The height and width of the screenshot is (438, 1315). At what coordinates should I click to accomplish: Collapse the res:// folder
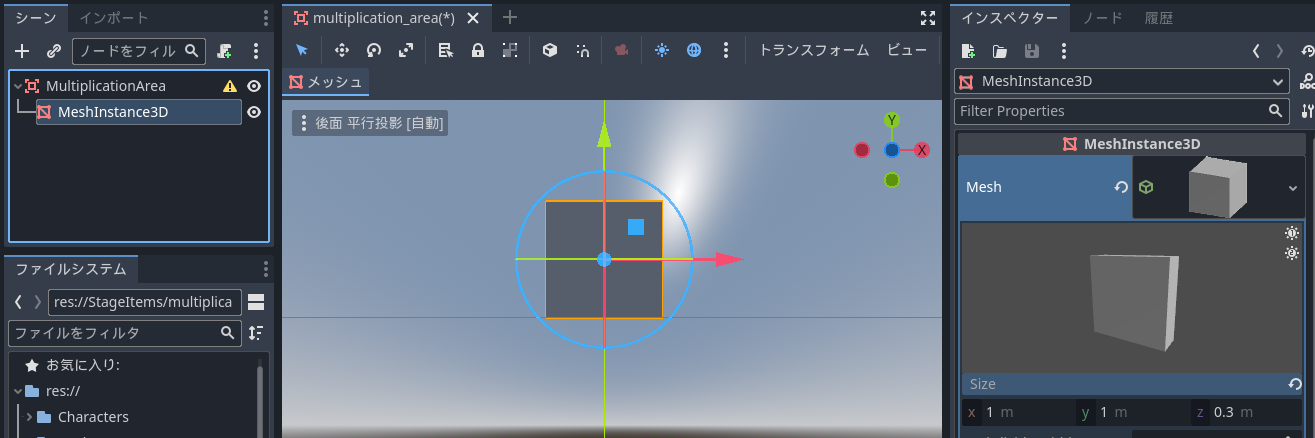click(x=18, y=391)
